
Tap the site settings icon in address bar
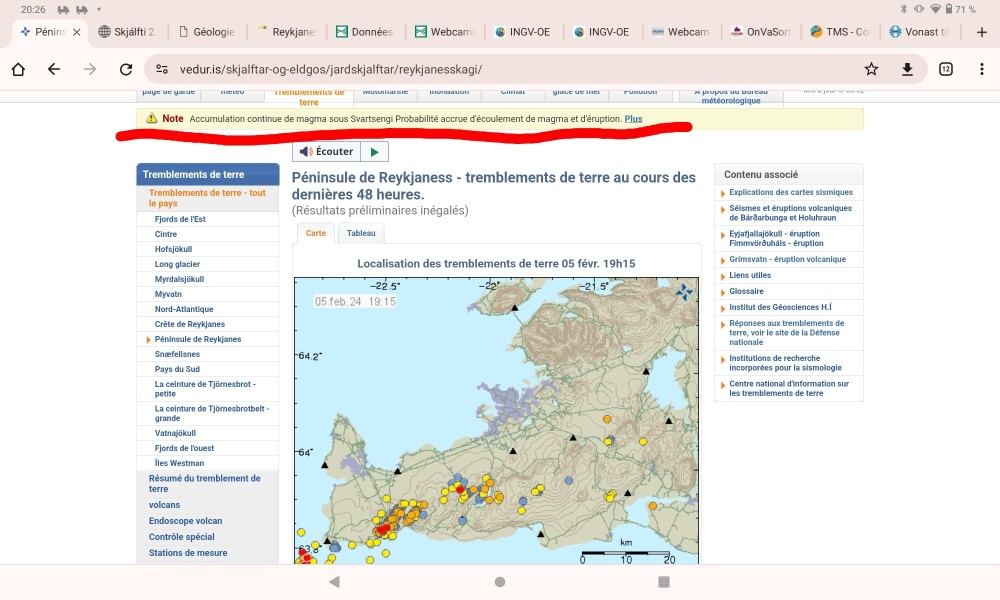161,69
